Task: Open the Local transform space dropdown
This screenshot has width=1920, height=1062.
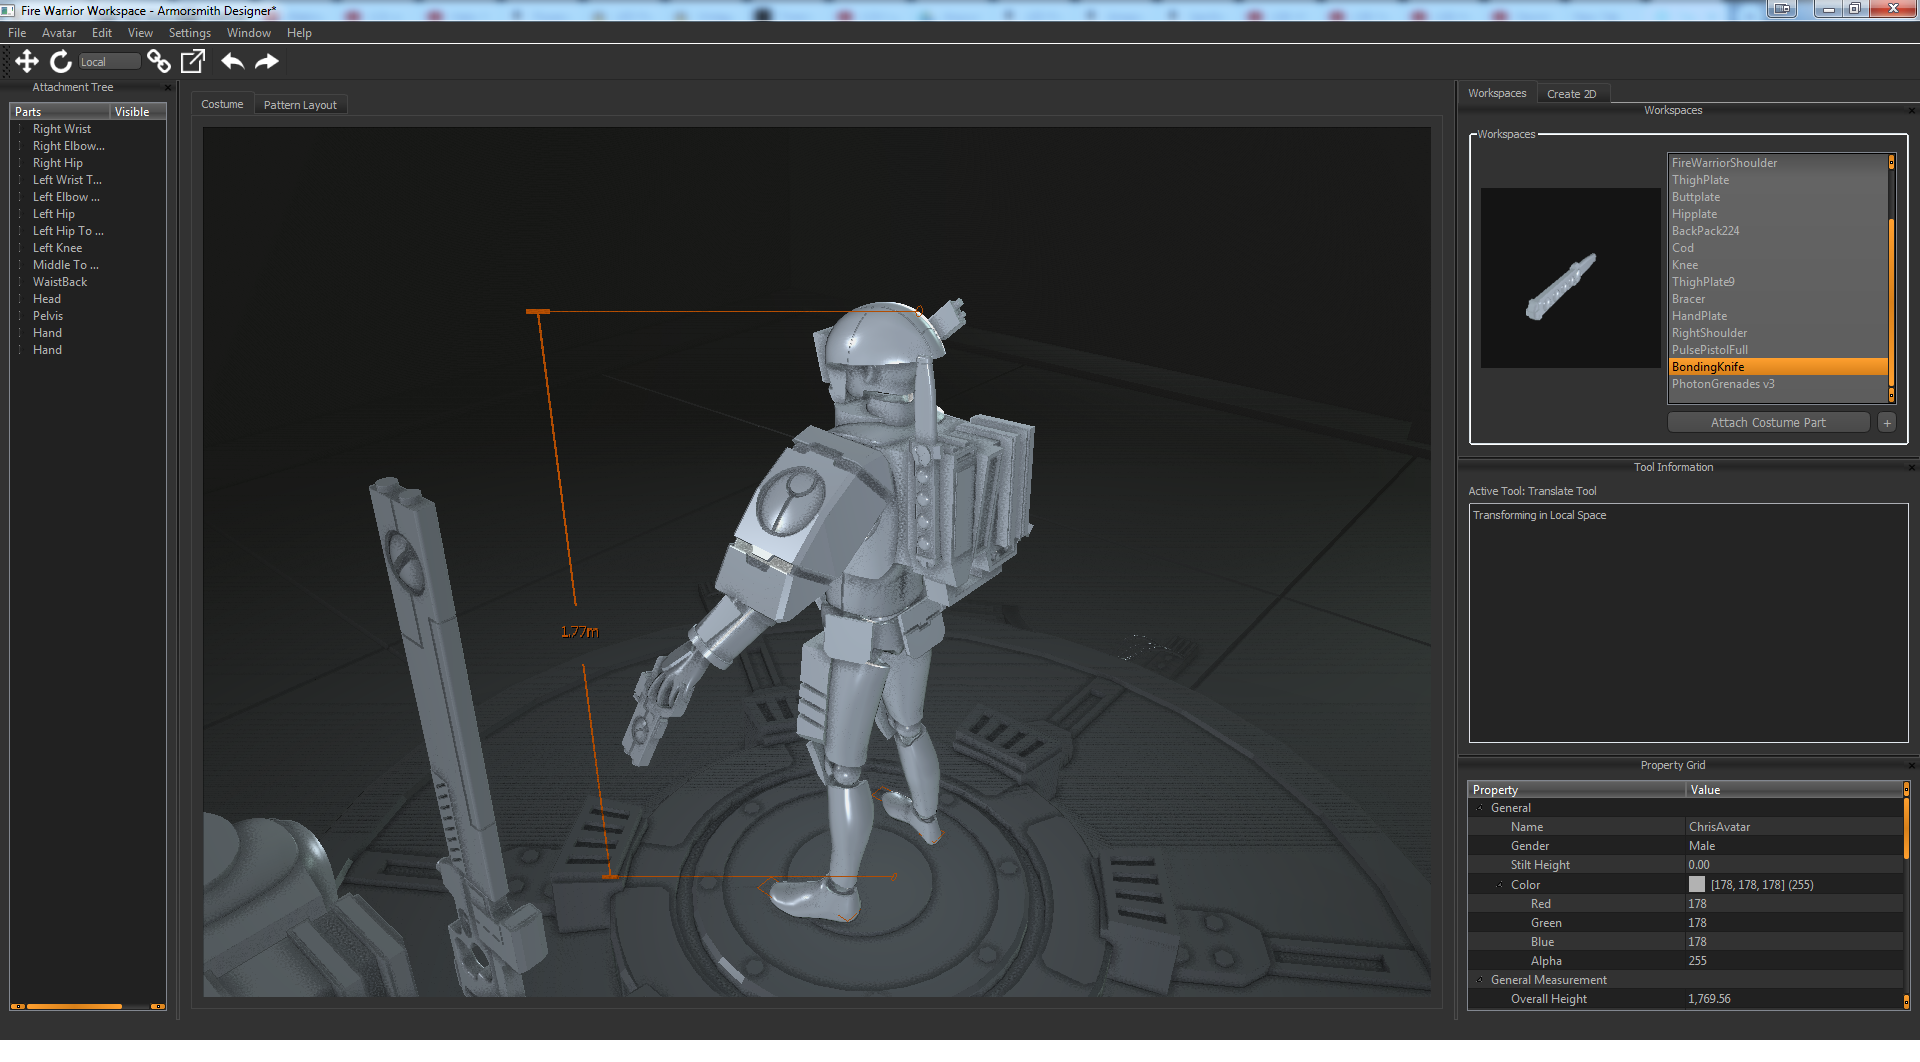Action: [109, 62]
